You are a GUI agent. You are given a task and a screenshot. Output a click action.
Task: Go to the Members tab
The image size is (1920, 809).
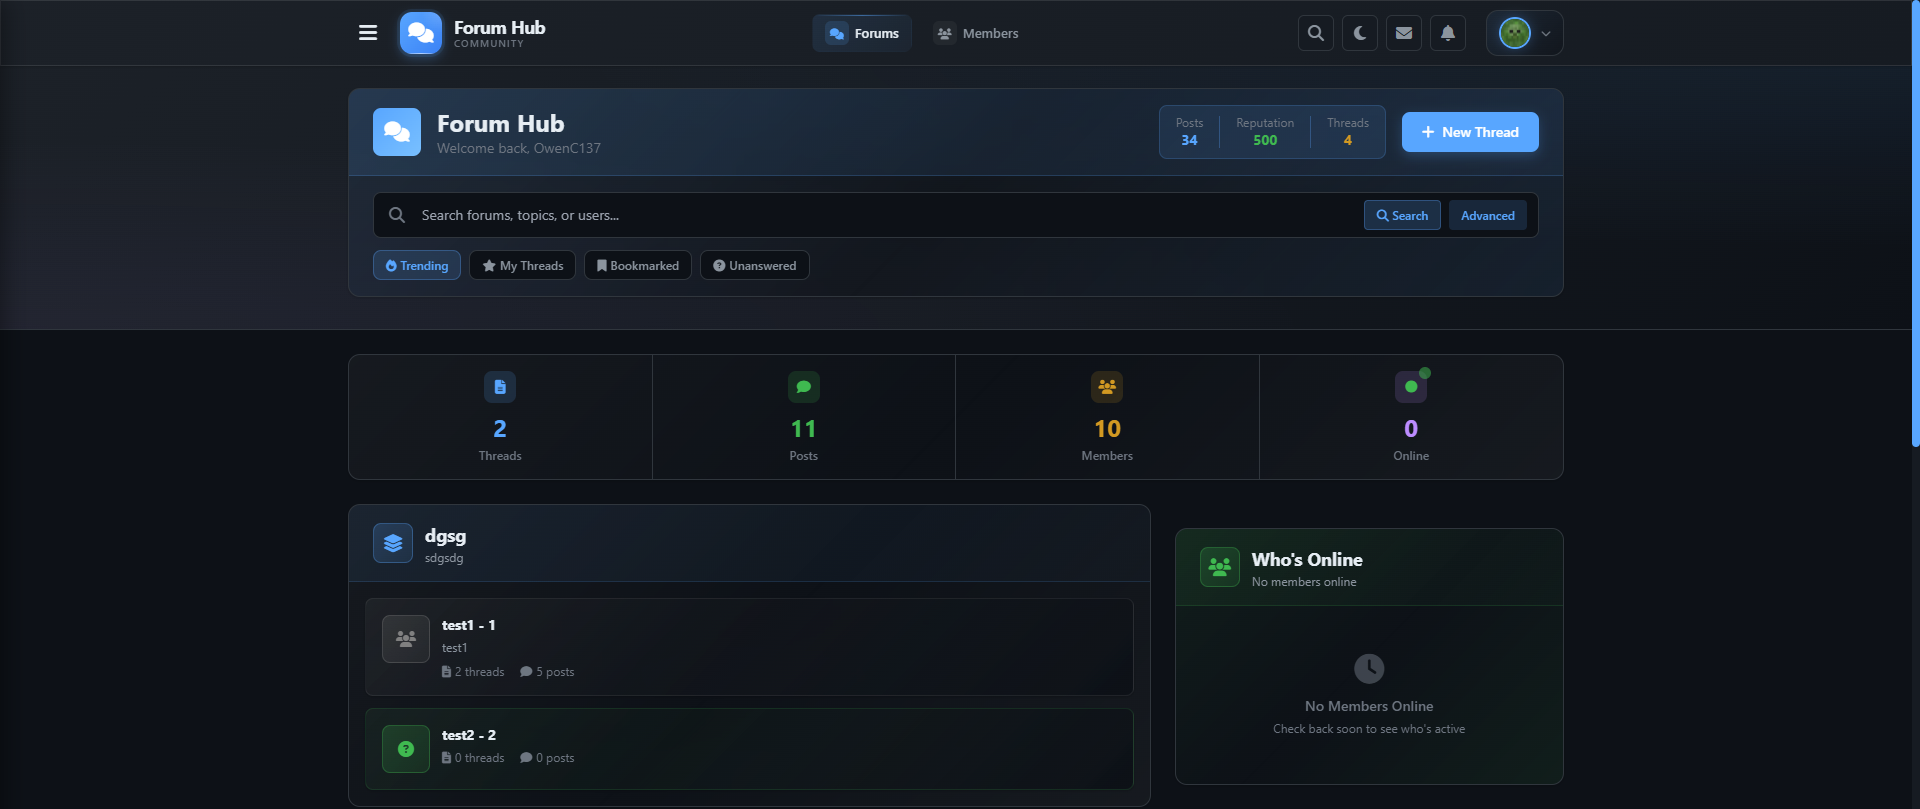pos(976,33)
